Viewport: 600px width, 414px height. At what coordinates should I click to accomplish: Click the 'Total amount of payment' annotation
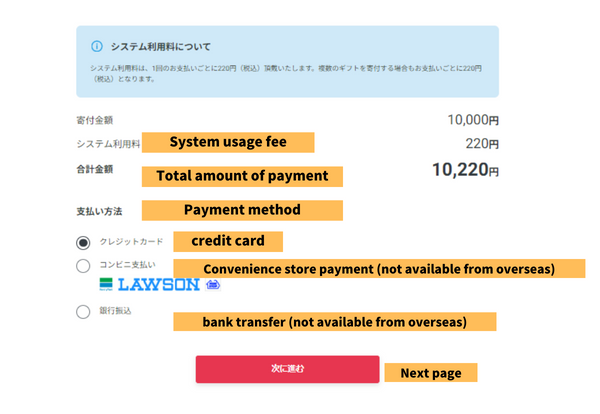[x=242, y=176]
